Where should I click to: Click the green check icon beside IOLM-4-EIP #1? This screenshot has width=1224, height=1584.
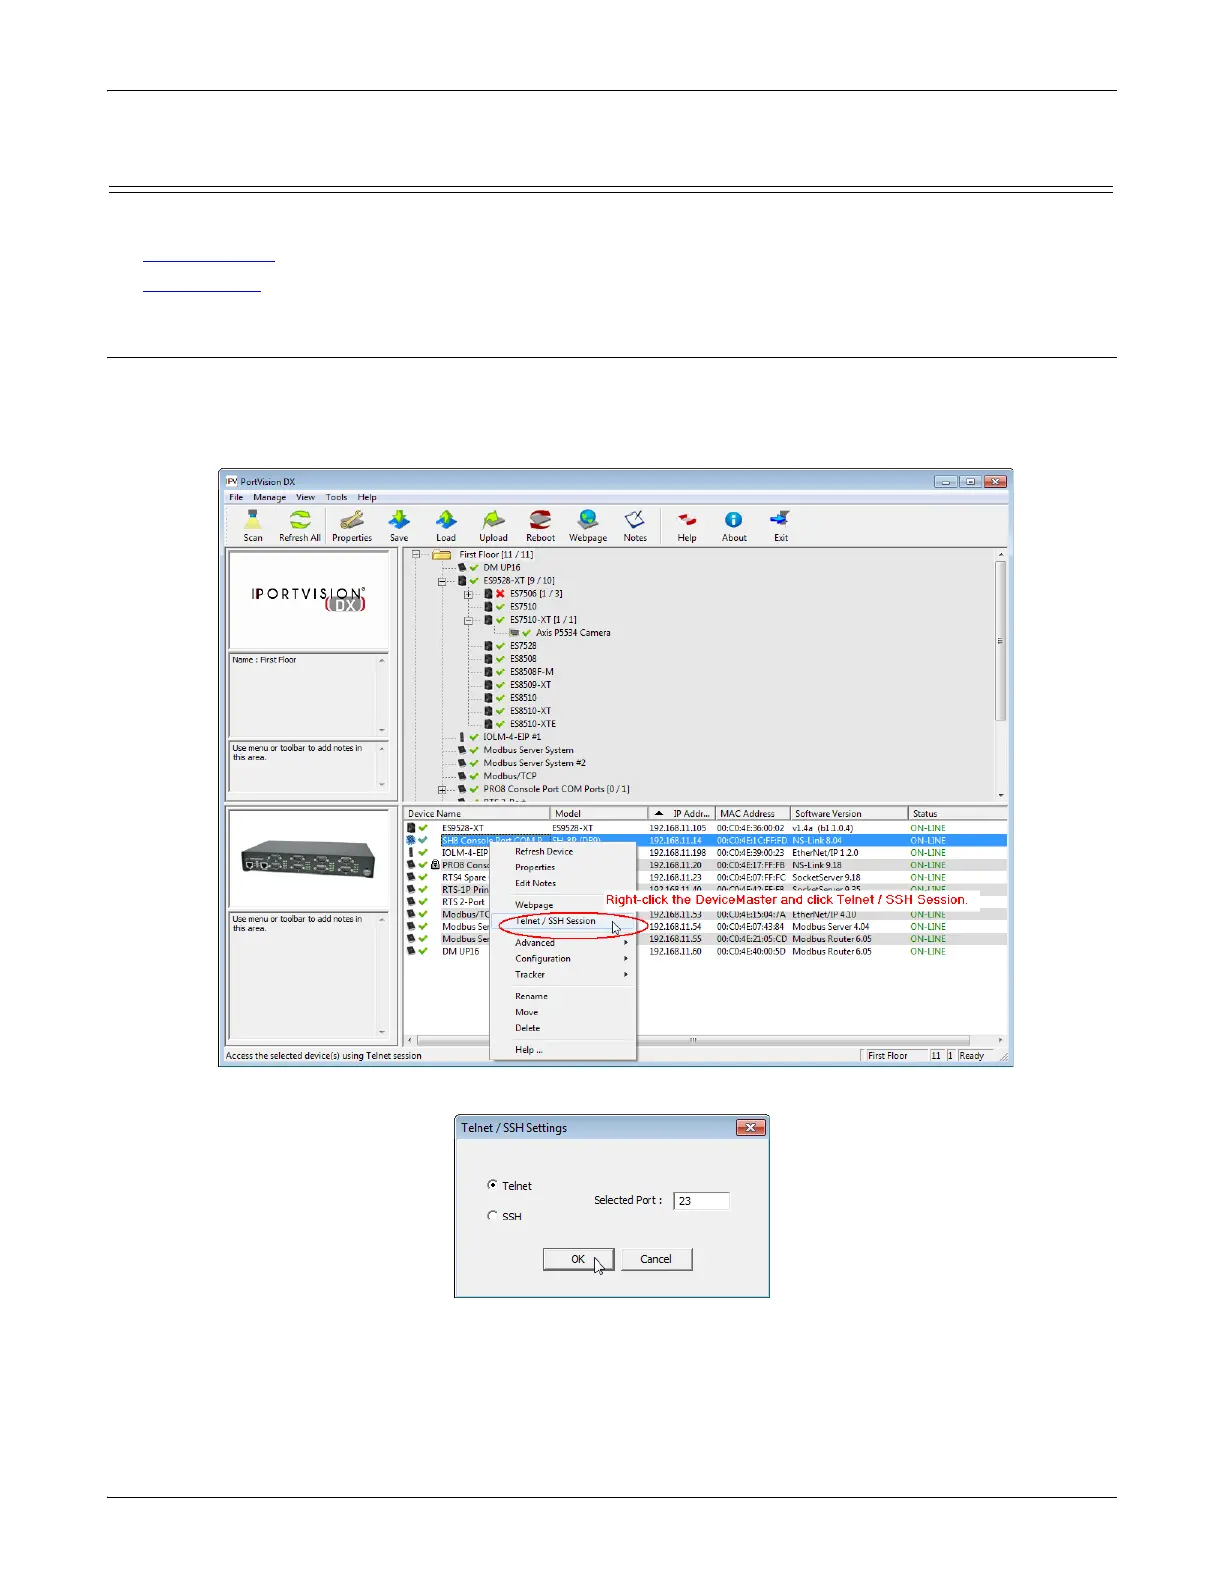pos(474,738)
